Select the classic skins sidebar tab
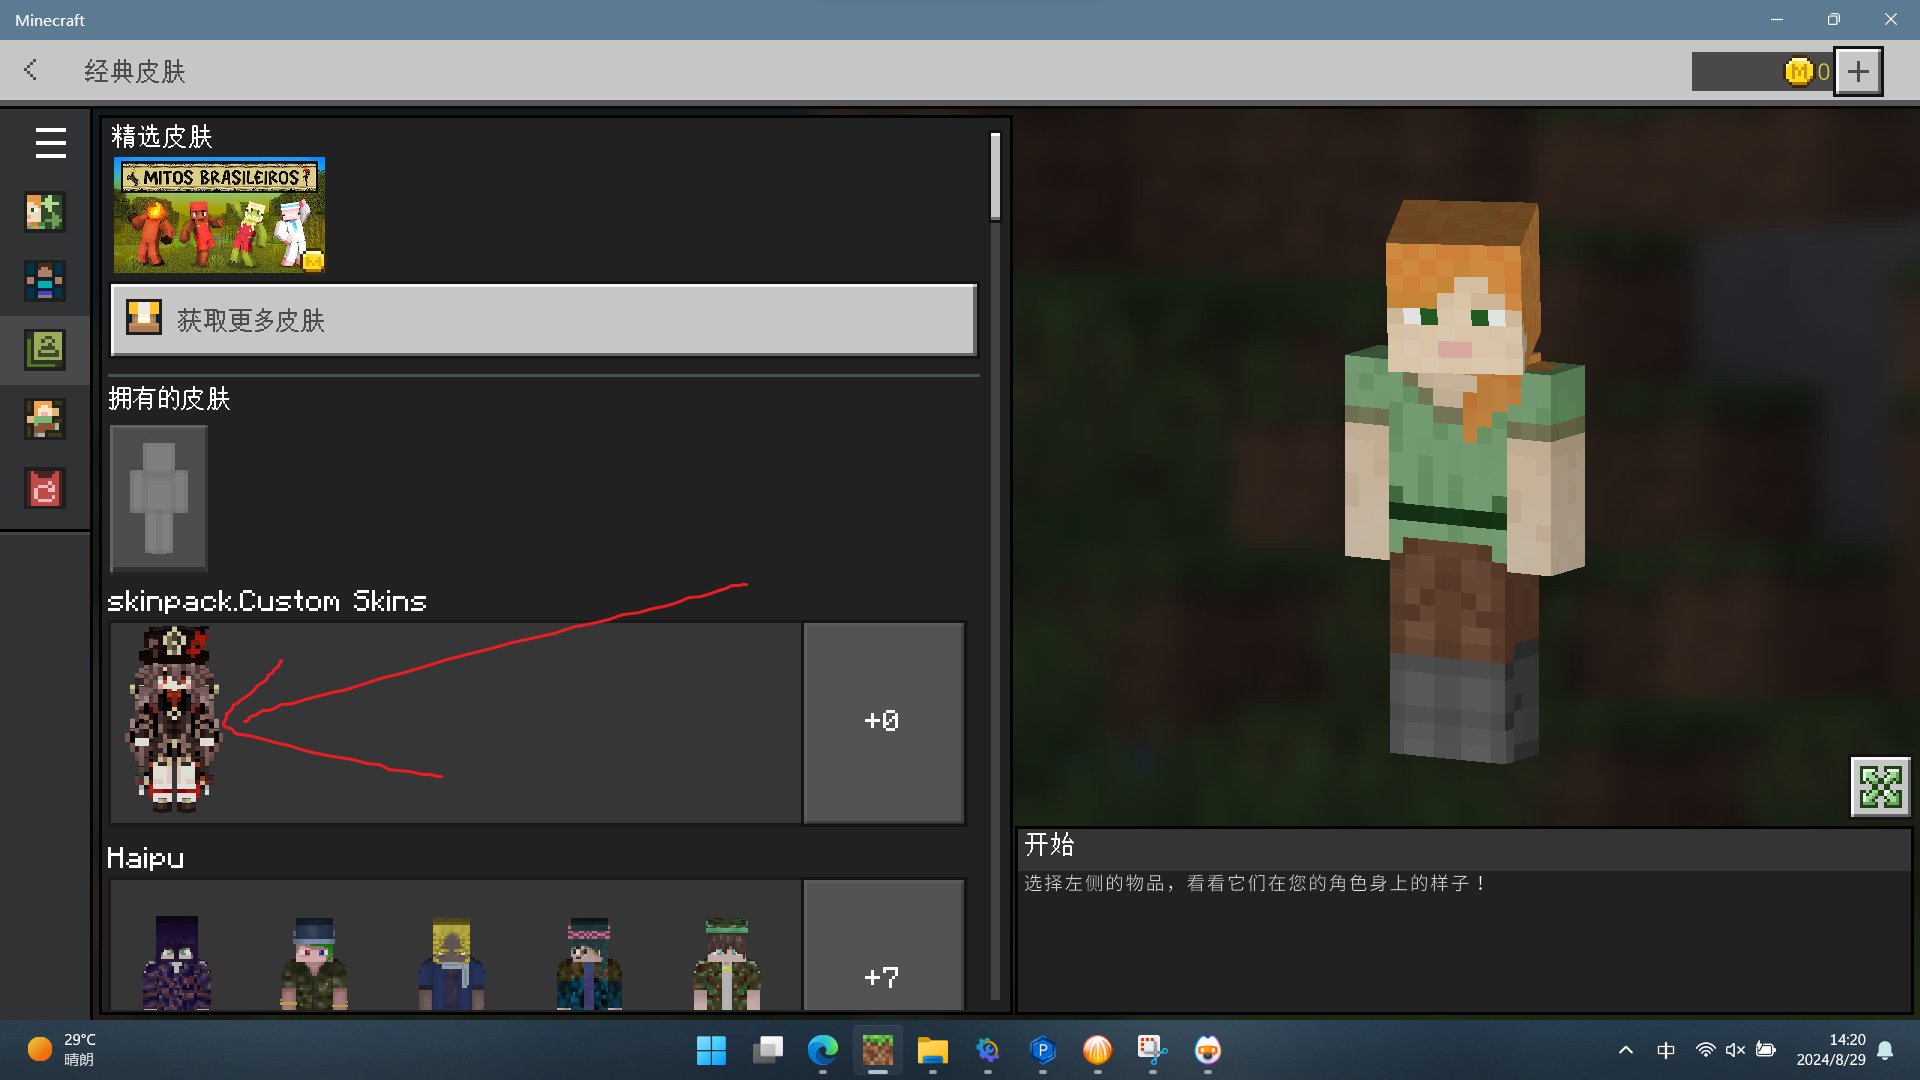Image resolution: width=1920 pixels, height=1080 pixels. tap(45, 350)
